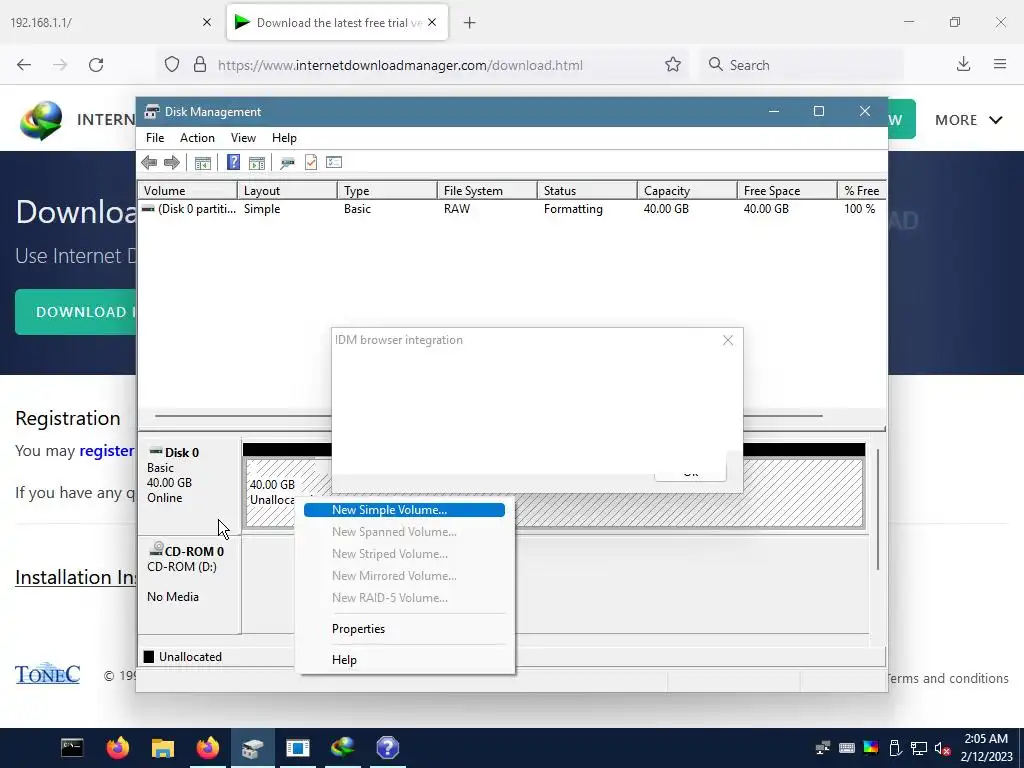Click Disk Management icon in the taskbar

[x=252, y=748]
